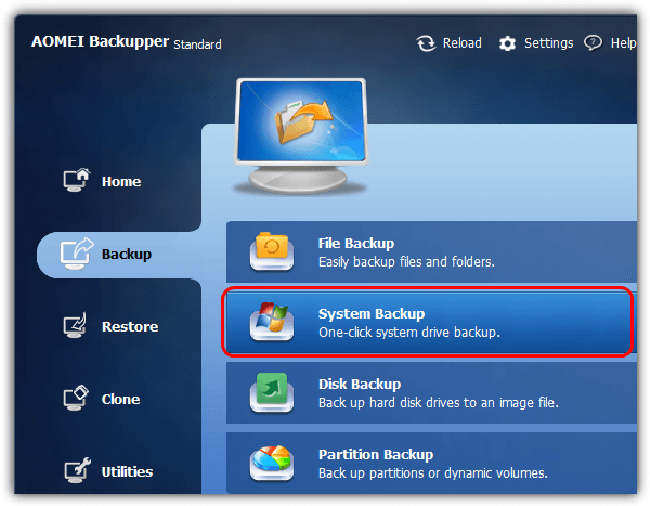
Task: Click the Utilities wrench icon in sidebar
Action: (x=78, y=470)
